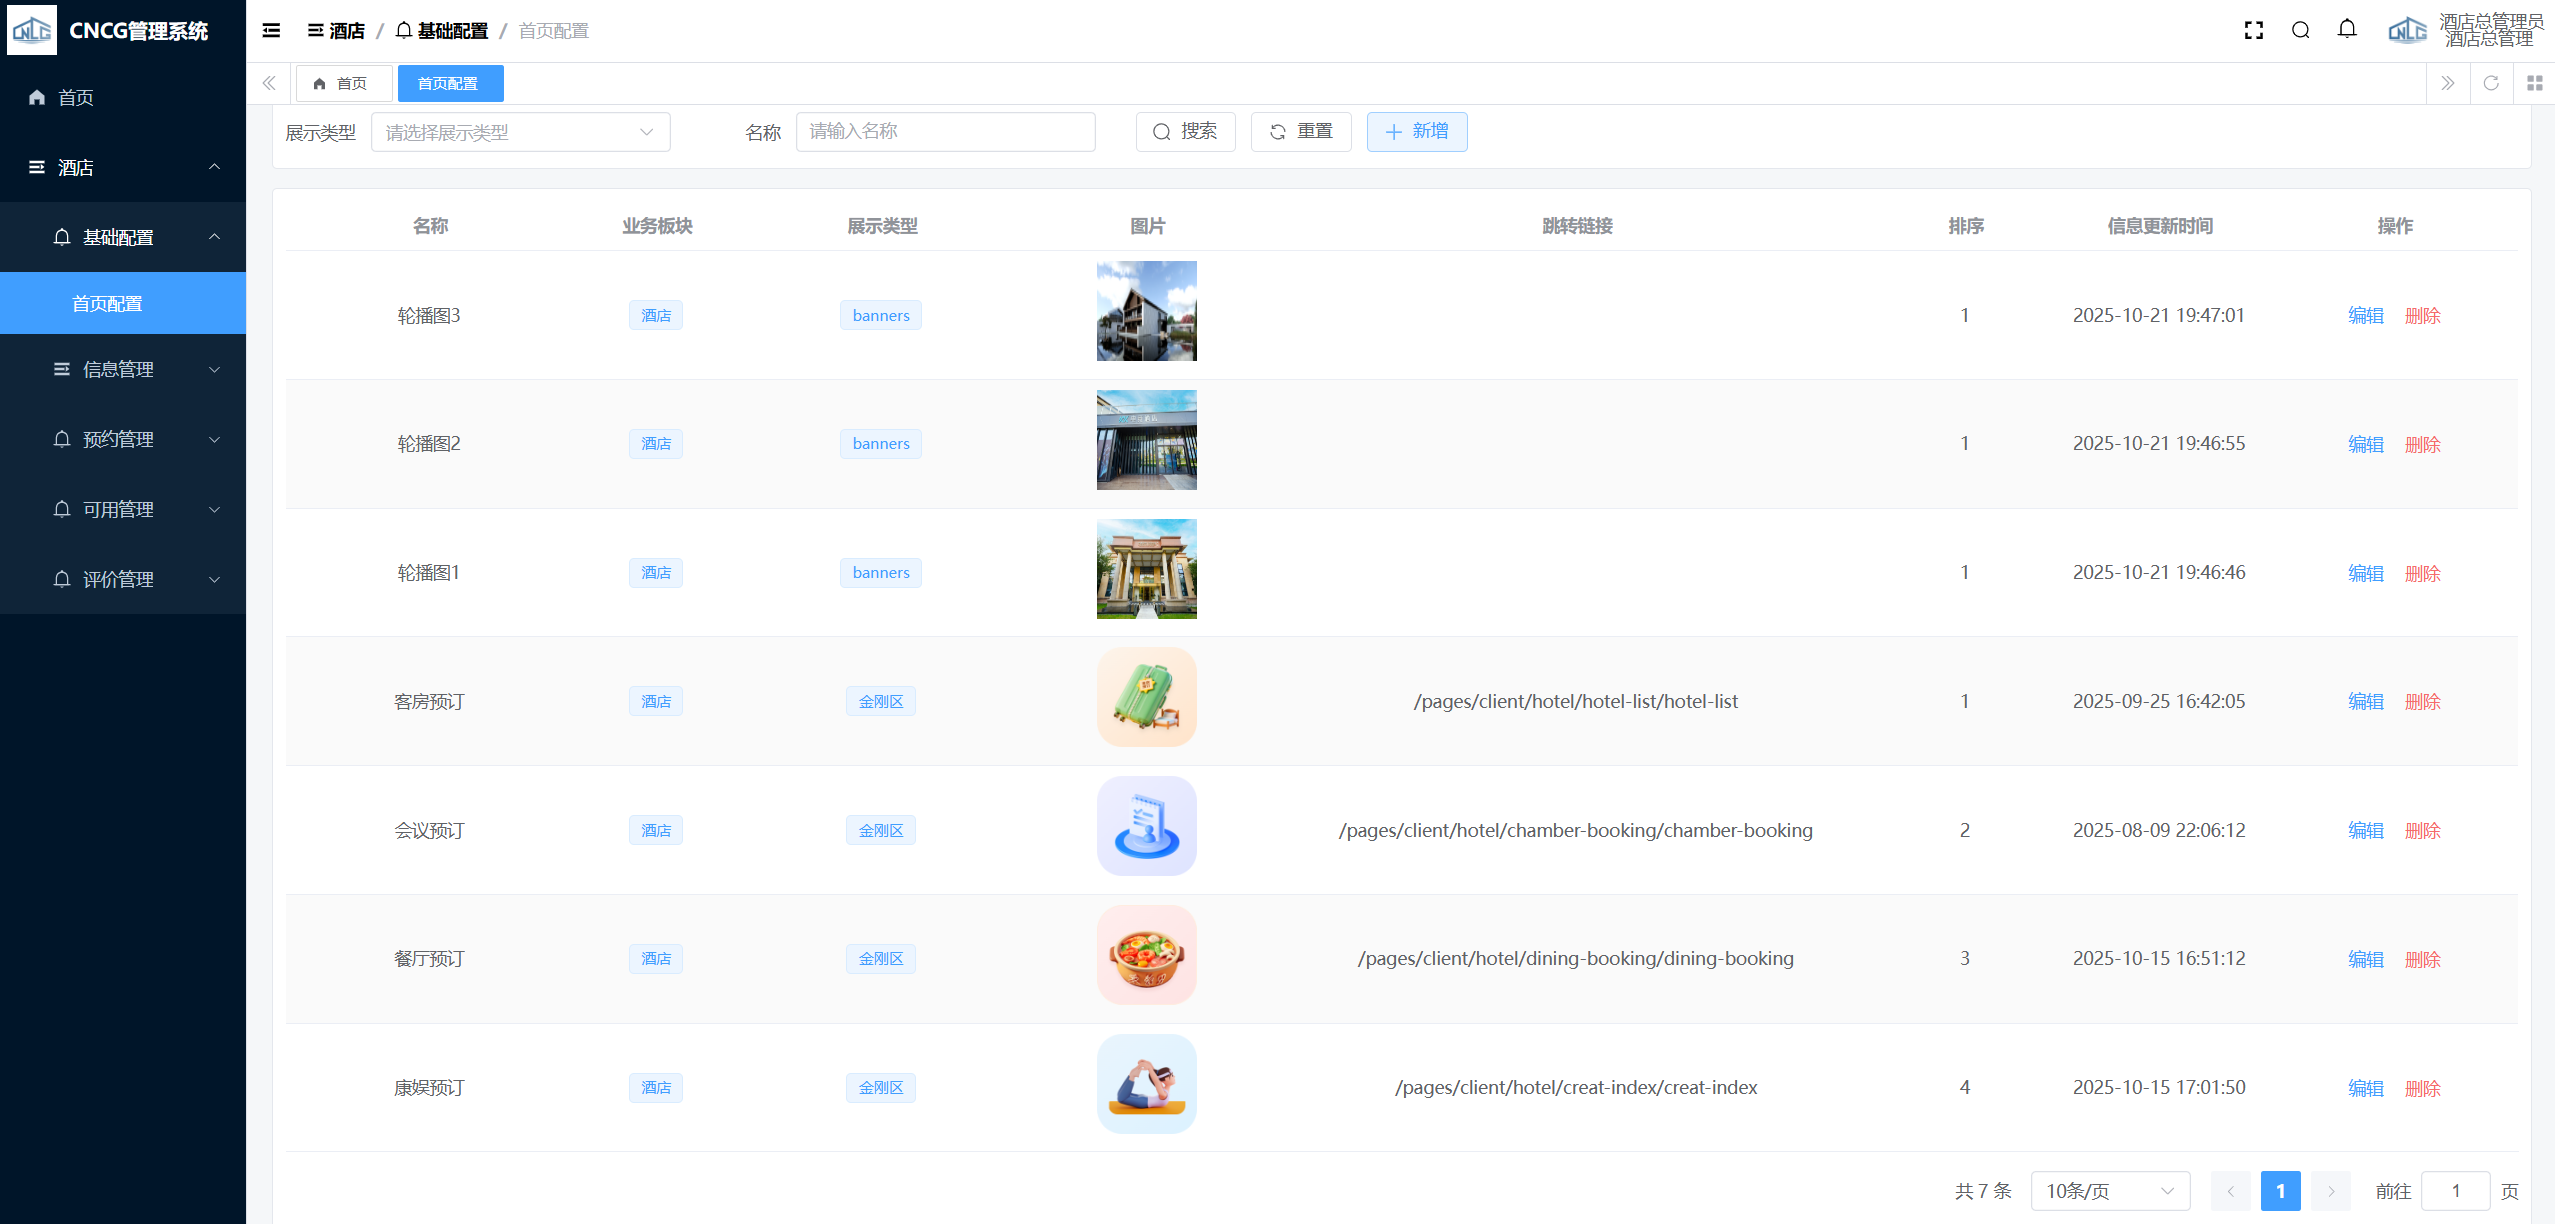Open the search magnifier in the header
Image resolution: width=2555 pixels, height=1224 pixels.
(2300, 31)
